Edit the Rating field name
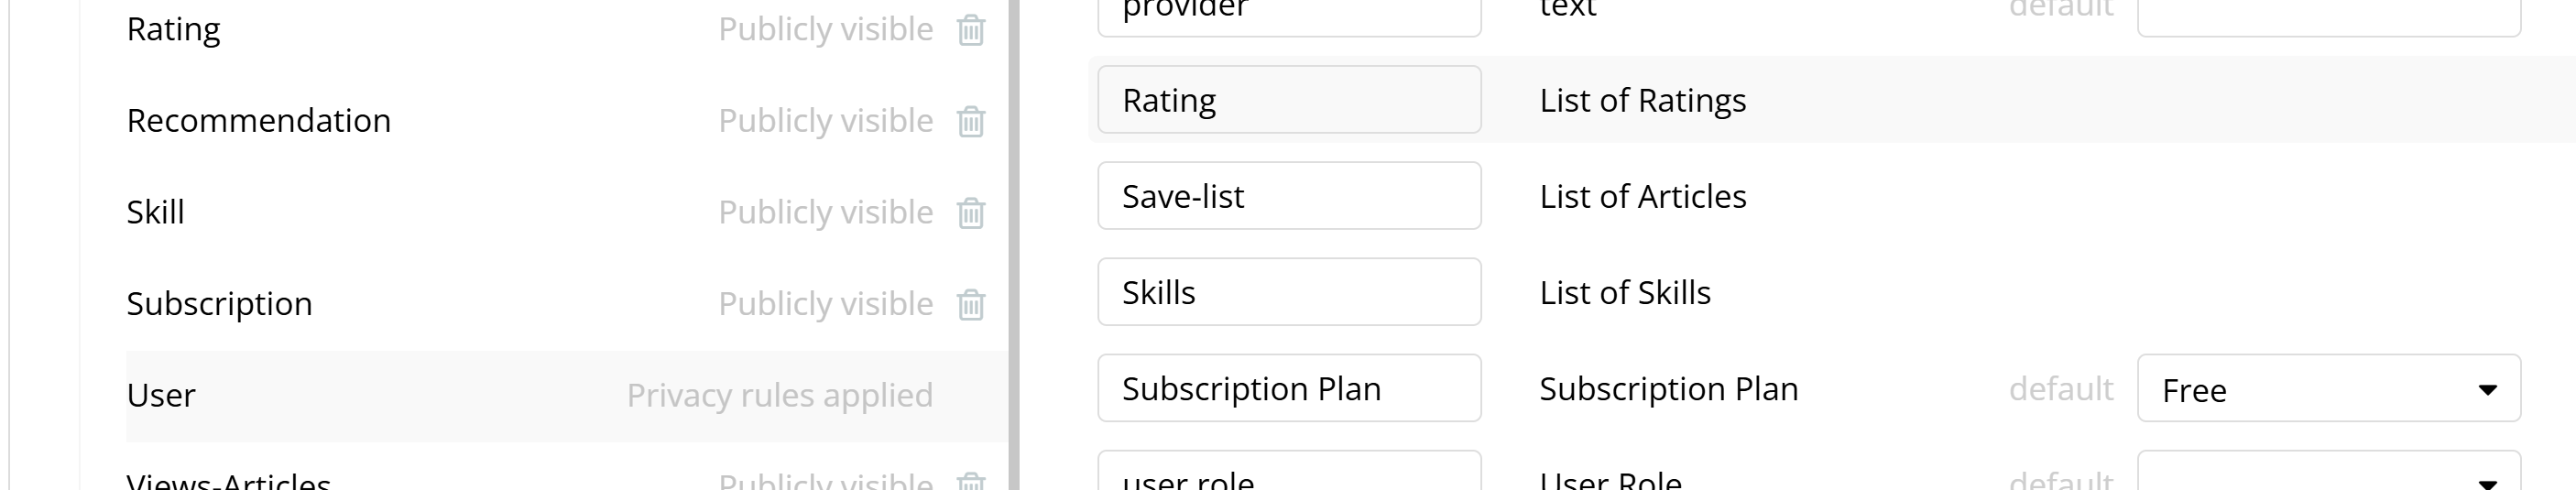 [1288, 100]
